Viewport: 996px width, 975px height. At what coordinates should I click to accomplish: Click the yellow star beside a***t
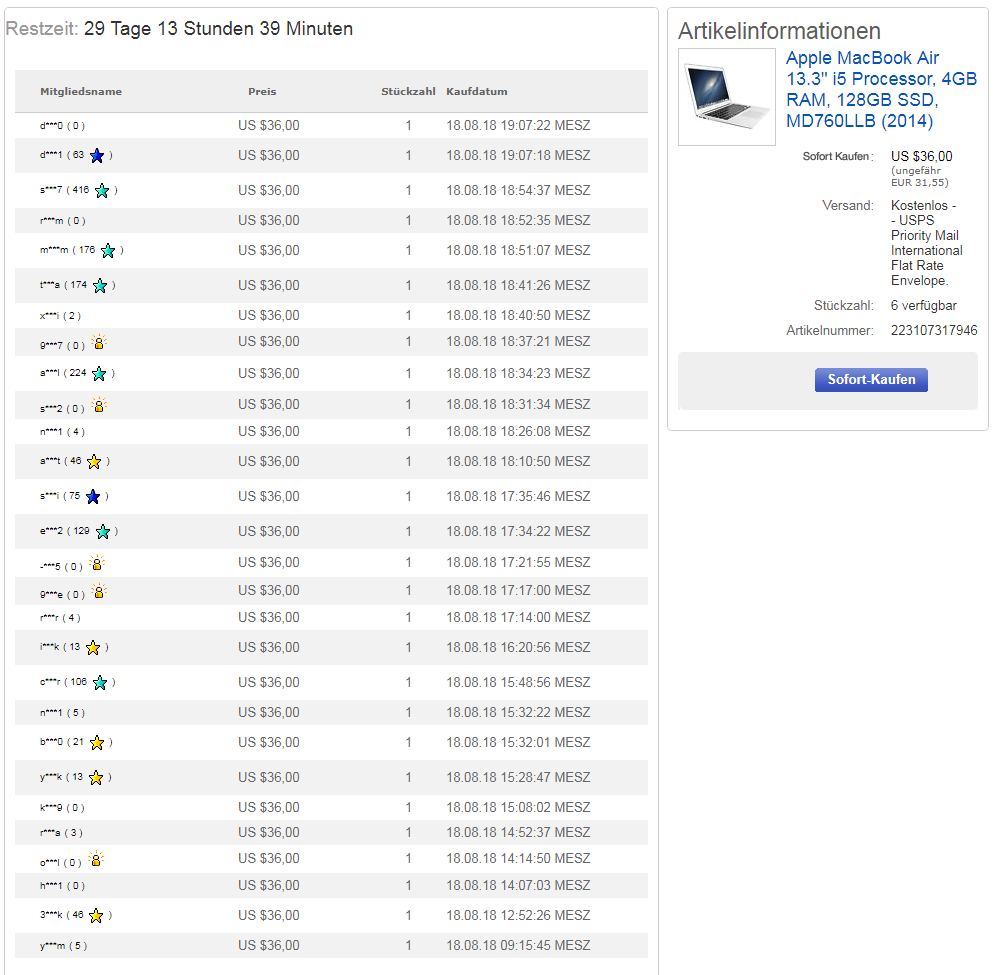point(94,461)
